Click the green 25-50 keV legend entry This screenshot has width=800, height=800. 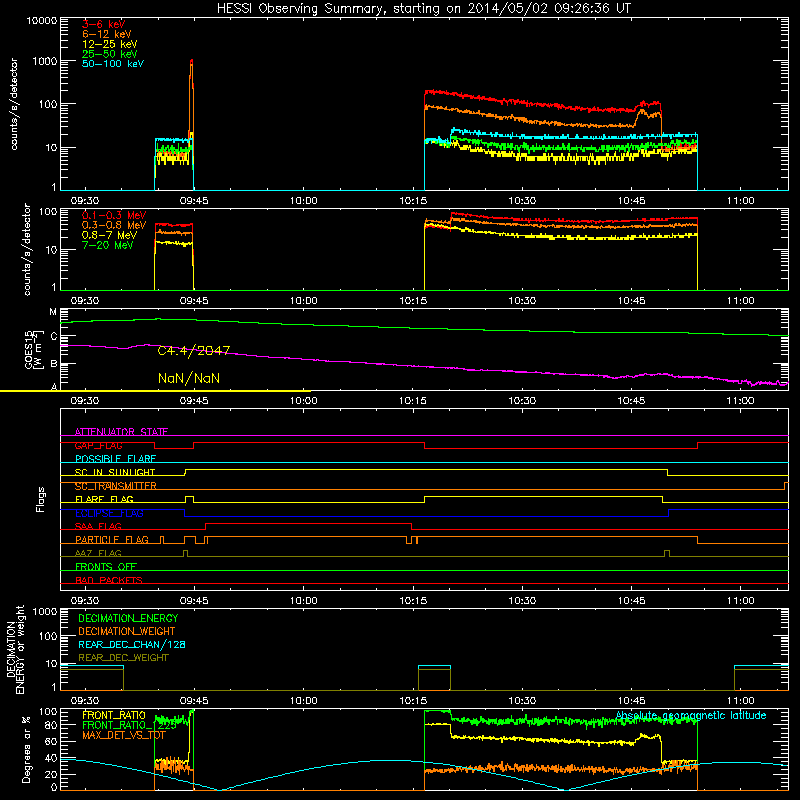coord(110,54)
